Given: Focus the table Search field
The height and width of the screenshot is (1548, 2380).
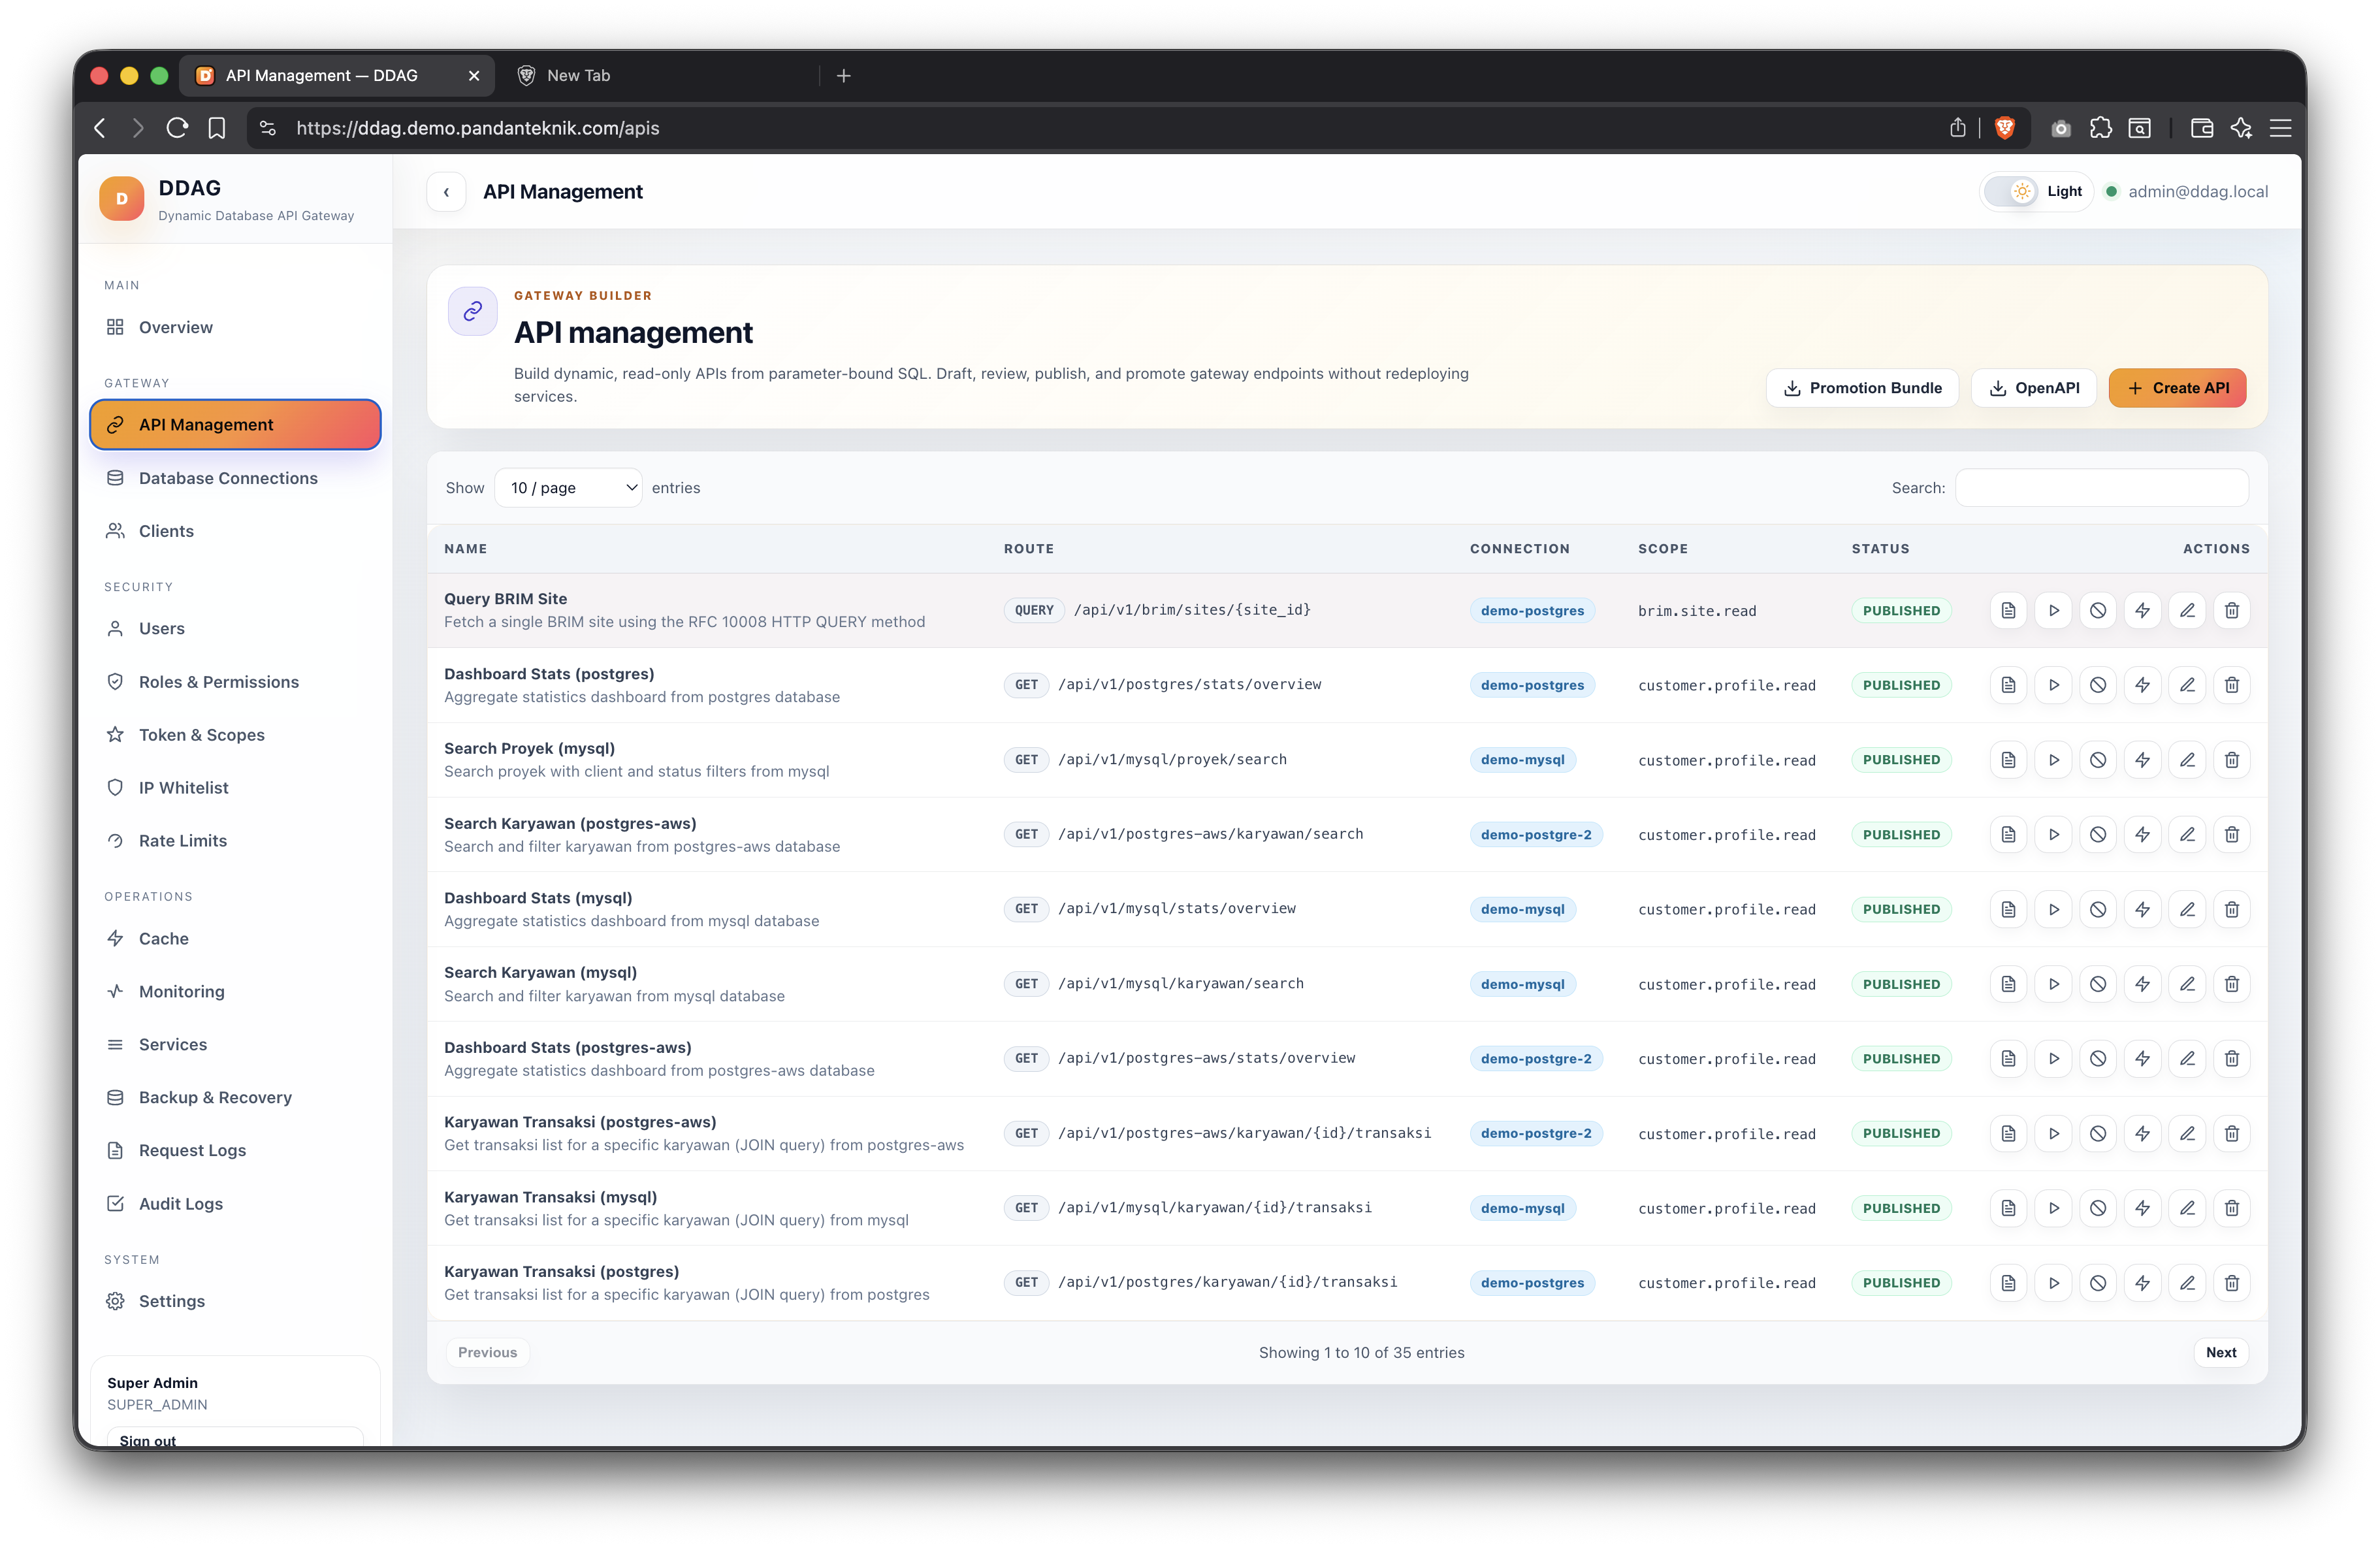Looking at the screenshot, I should [2102, 488].
